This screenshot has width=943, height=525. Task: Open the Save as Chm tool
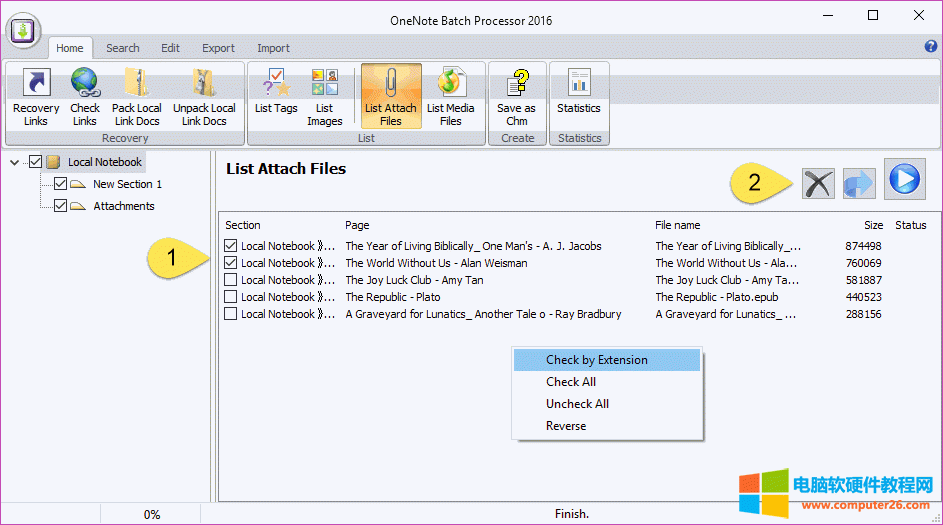[516, 97]
